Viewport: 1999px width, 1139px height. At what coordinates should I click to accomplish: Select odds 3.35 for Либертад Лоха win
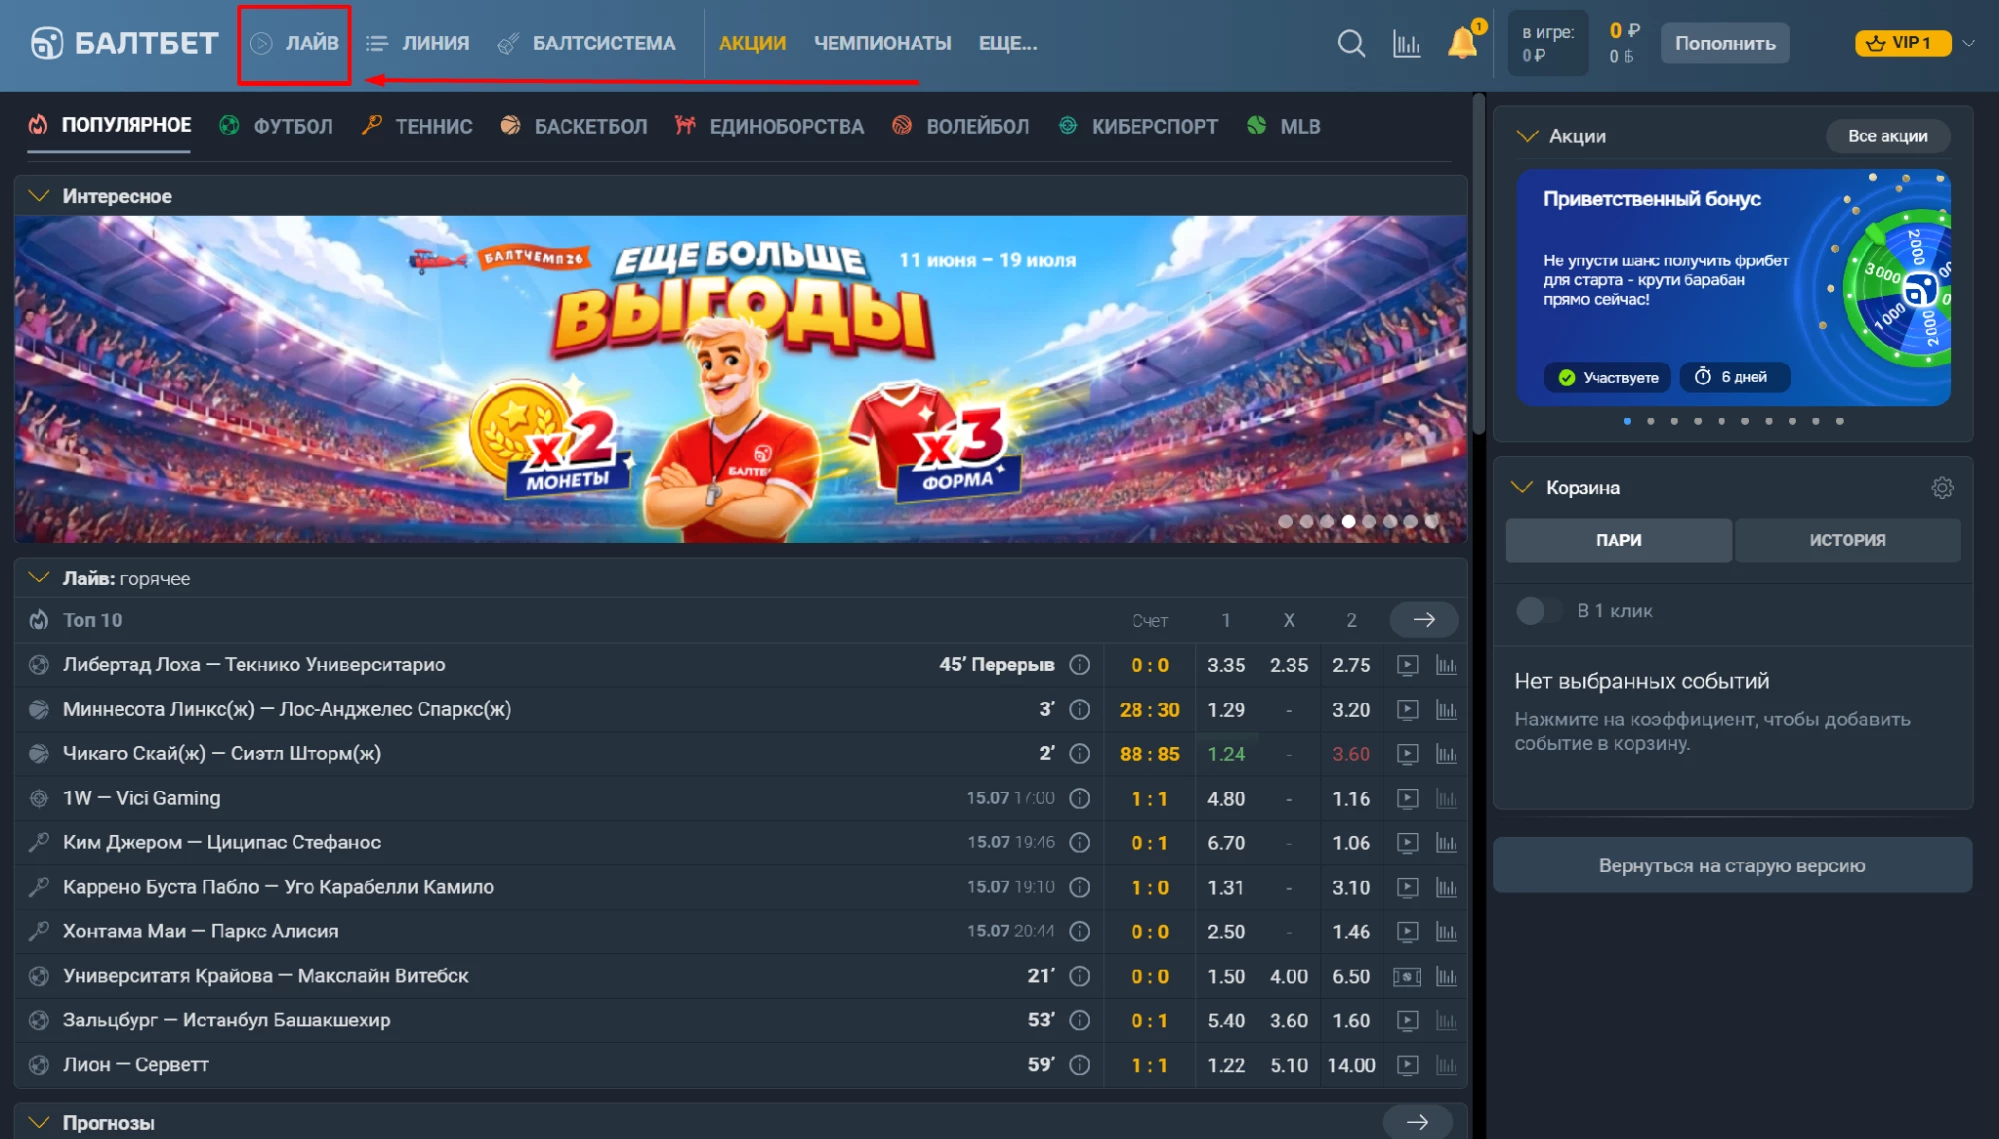pos(1226,665)
